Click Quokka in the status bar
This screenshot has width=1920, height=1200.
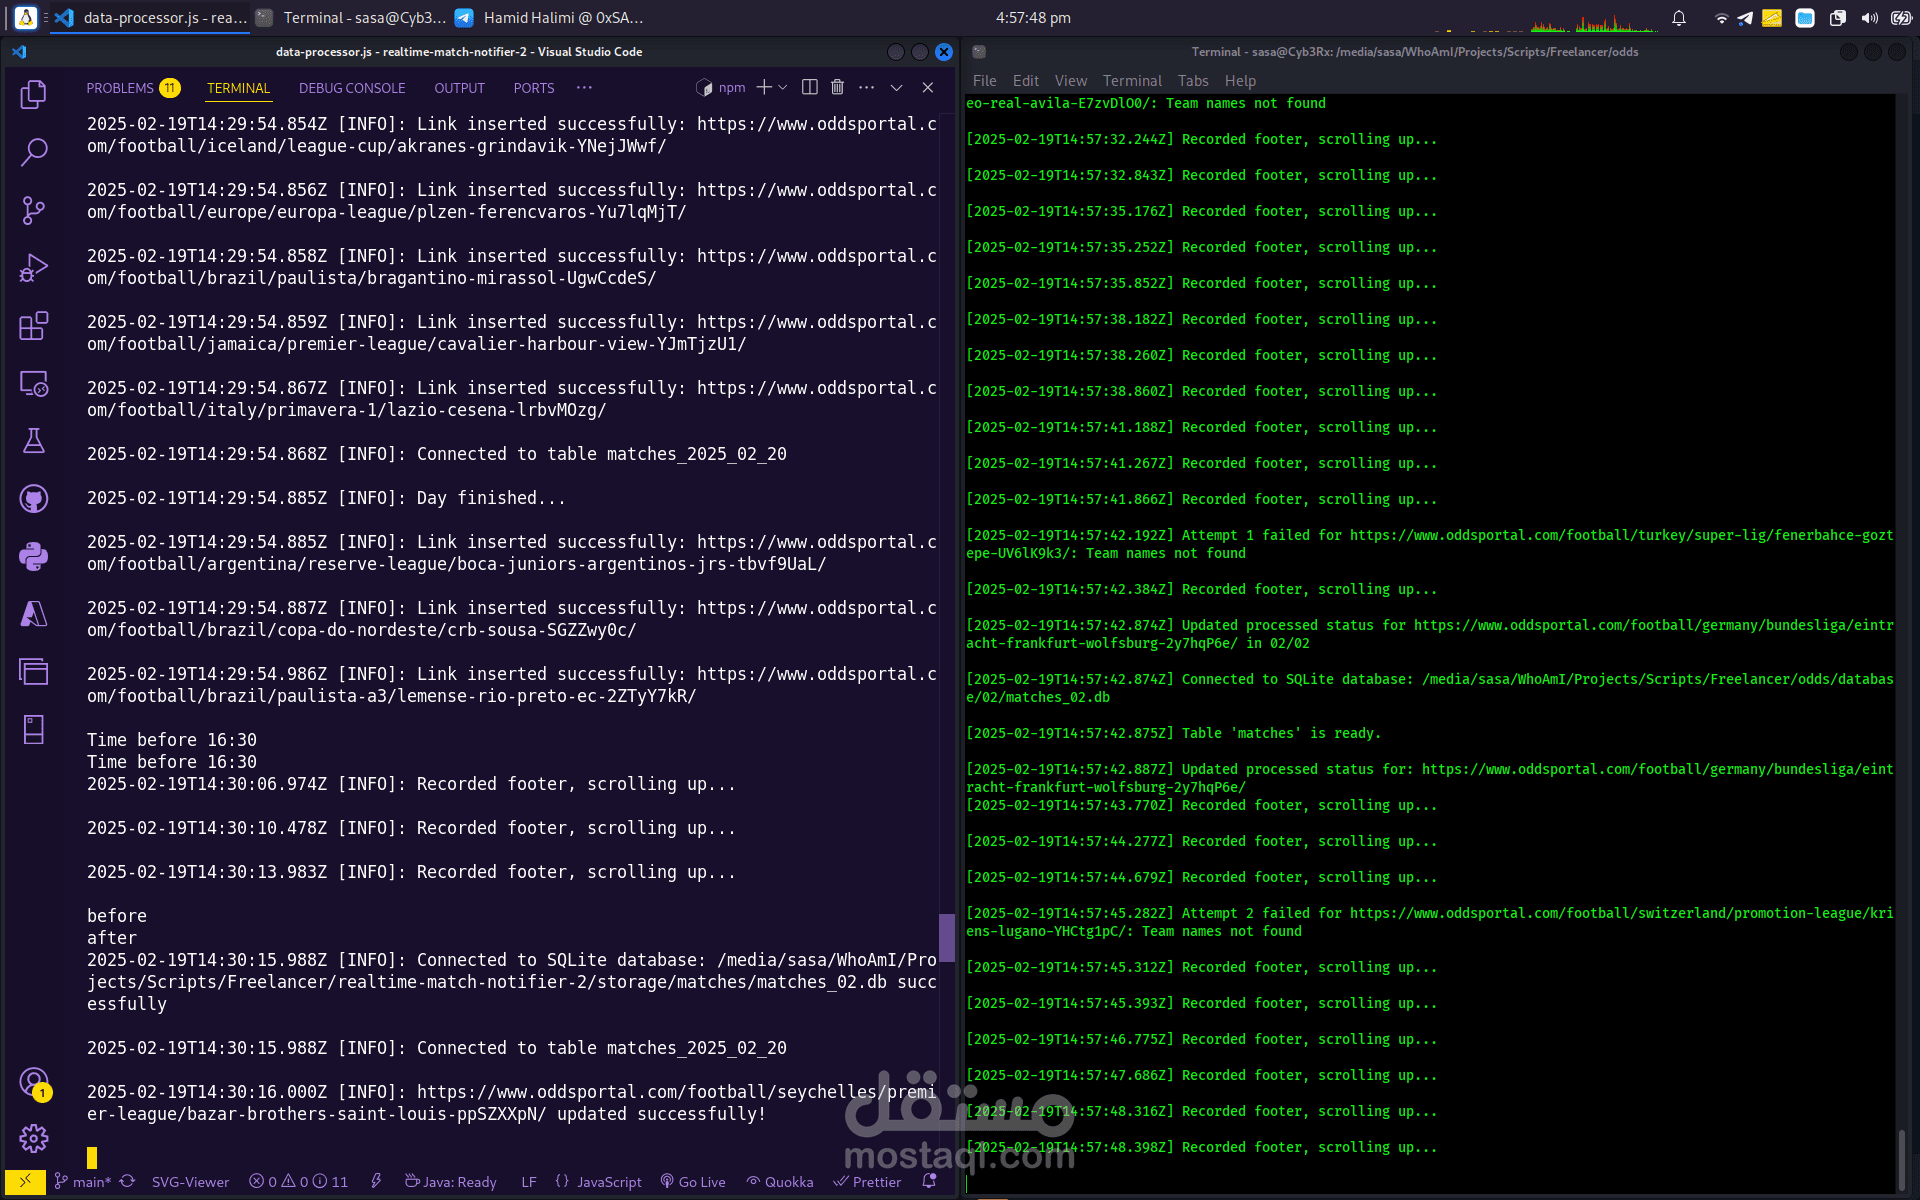[x=780, y=1182]
